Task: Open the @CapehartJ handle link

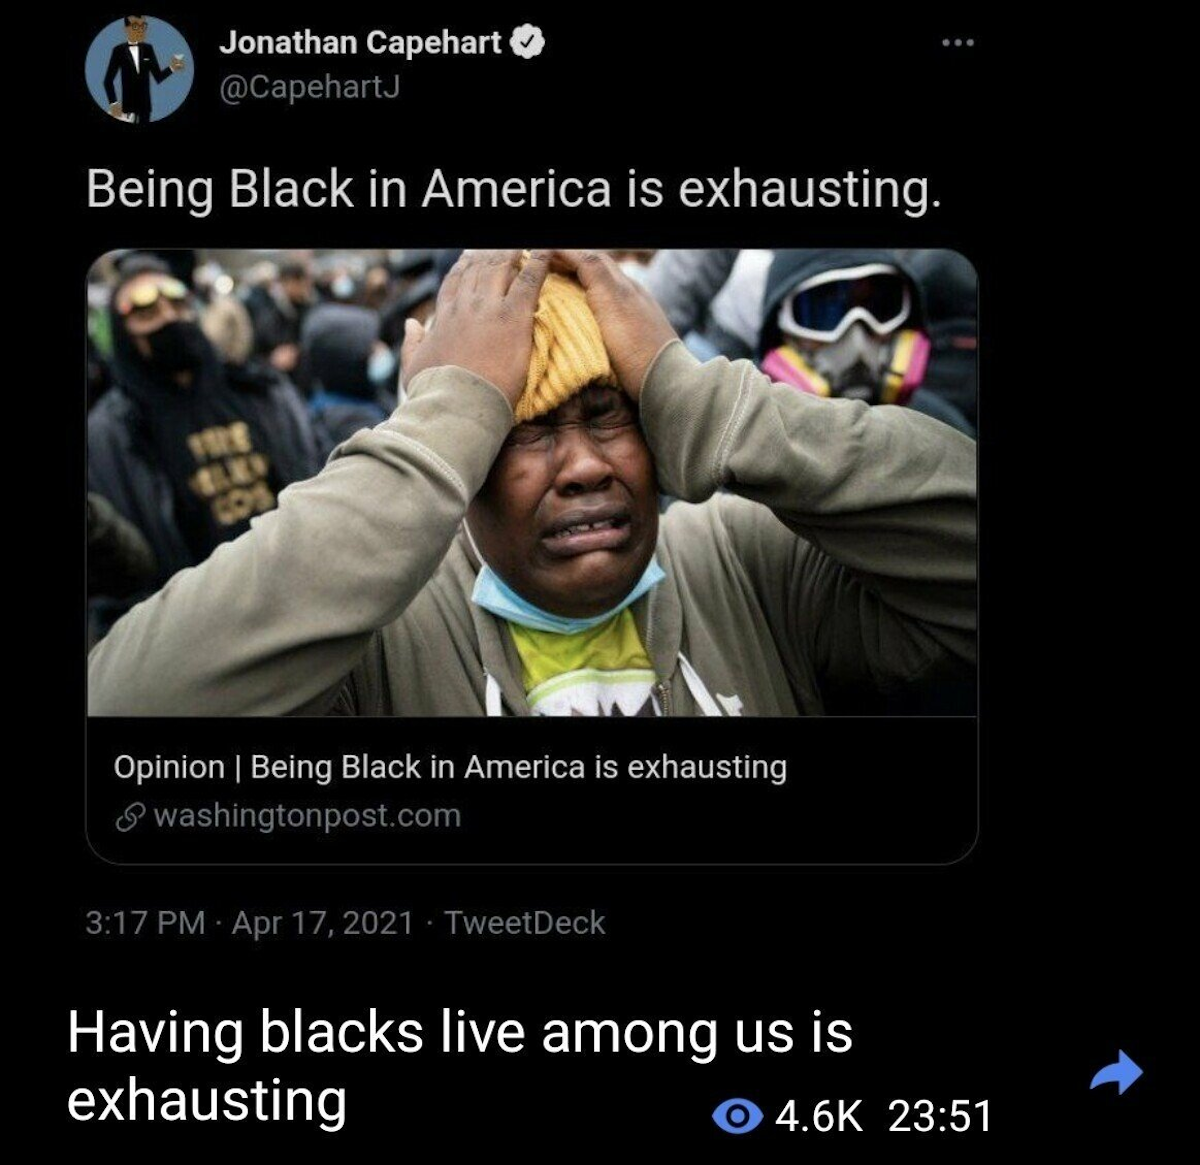Action: coord(309,87)
